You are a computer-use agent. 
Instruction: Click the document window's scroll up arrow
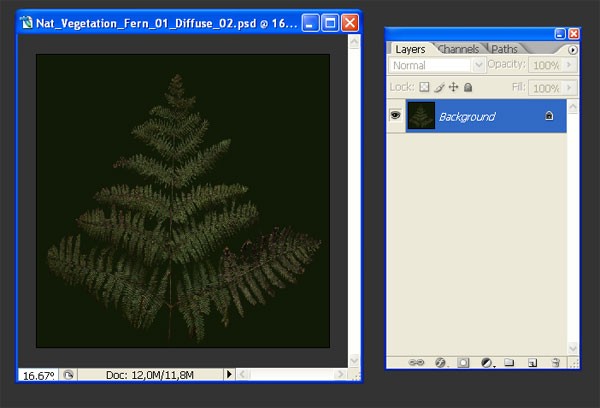tap(354, 41)
